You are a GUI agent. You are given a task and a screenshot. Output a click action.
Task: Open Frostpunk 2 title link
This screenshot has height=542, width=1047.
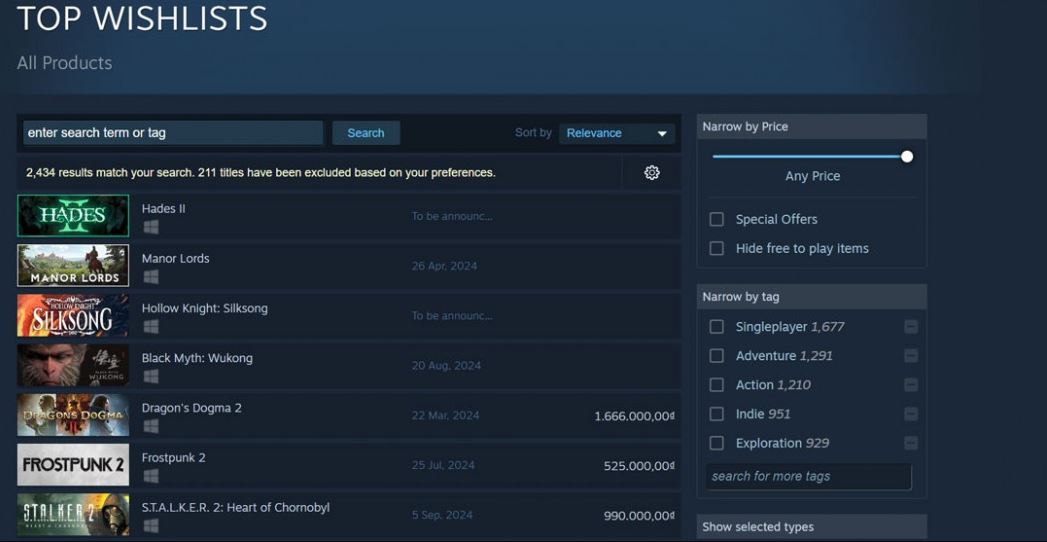click(x=174, y=458)
